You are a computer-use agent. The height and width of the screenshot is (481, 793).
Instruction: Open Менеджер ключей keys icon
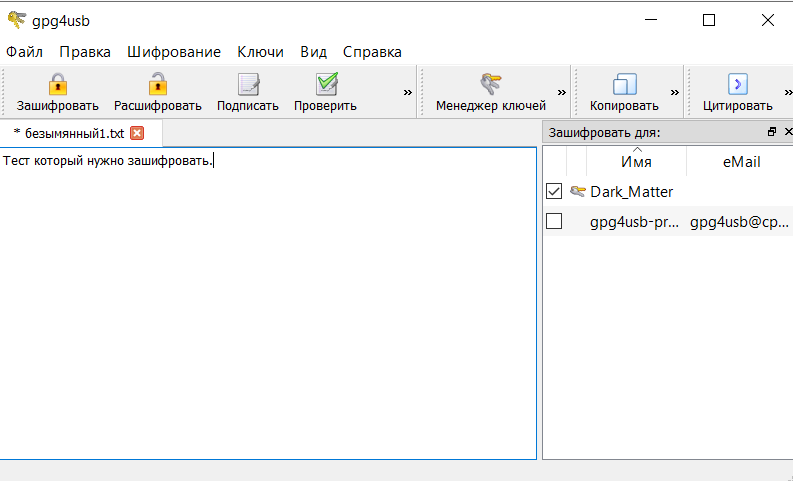pyautogui.click(x=490, y=84)
